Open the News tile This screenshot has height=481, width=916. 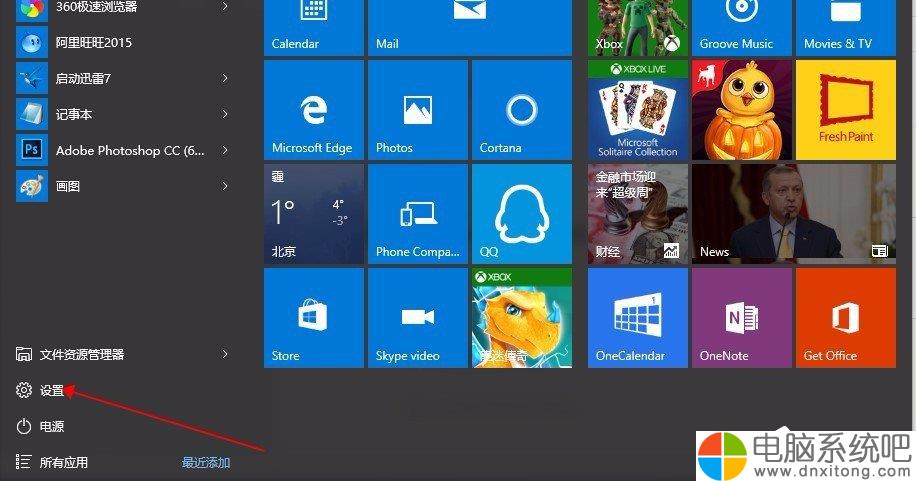793,214
